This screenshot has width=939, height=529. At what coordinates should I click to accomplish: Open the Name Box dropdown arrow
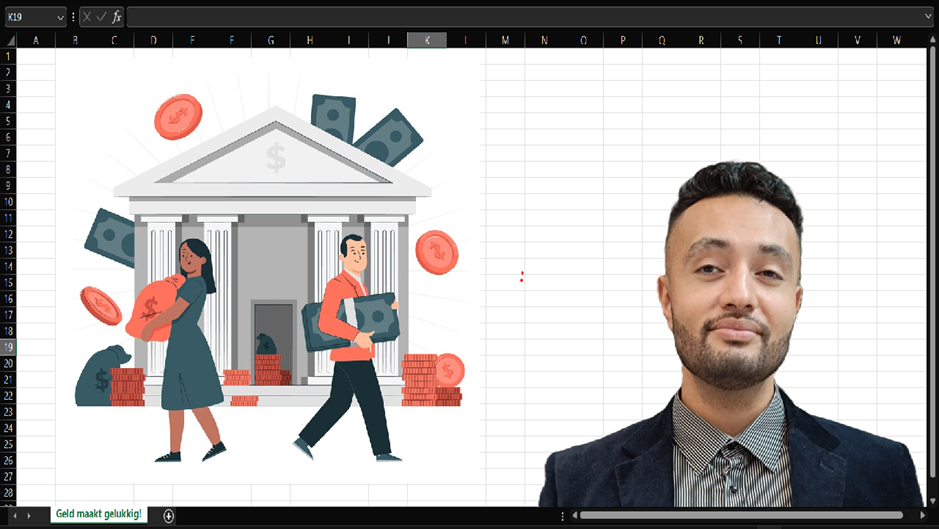[60, 17]
